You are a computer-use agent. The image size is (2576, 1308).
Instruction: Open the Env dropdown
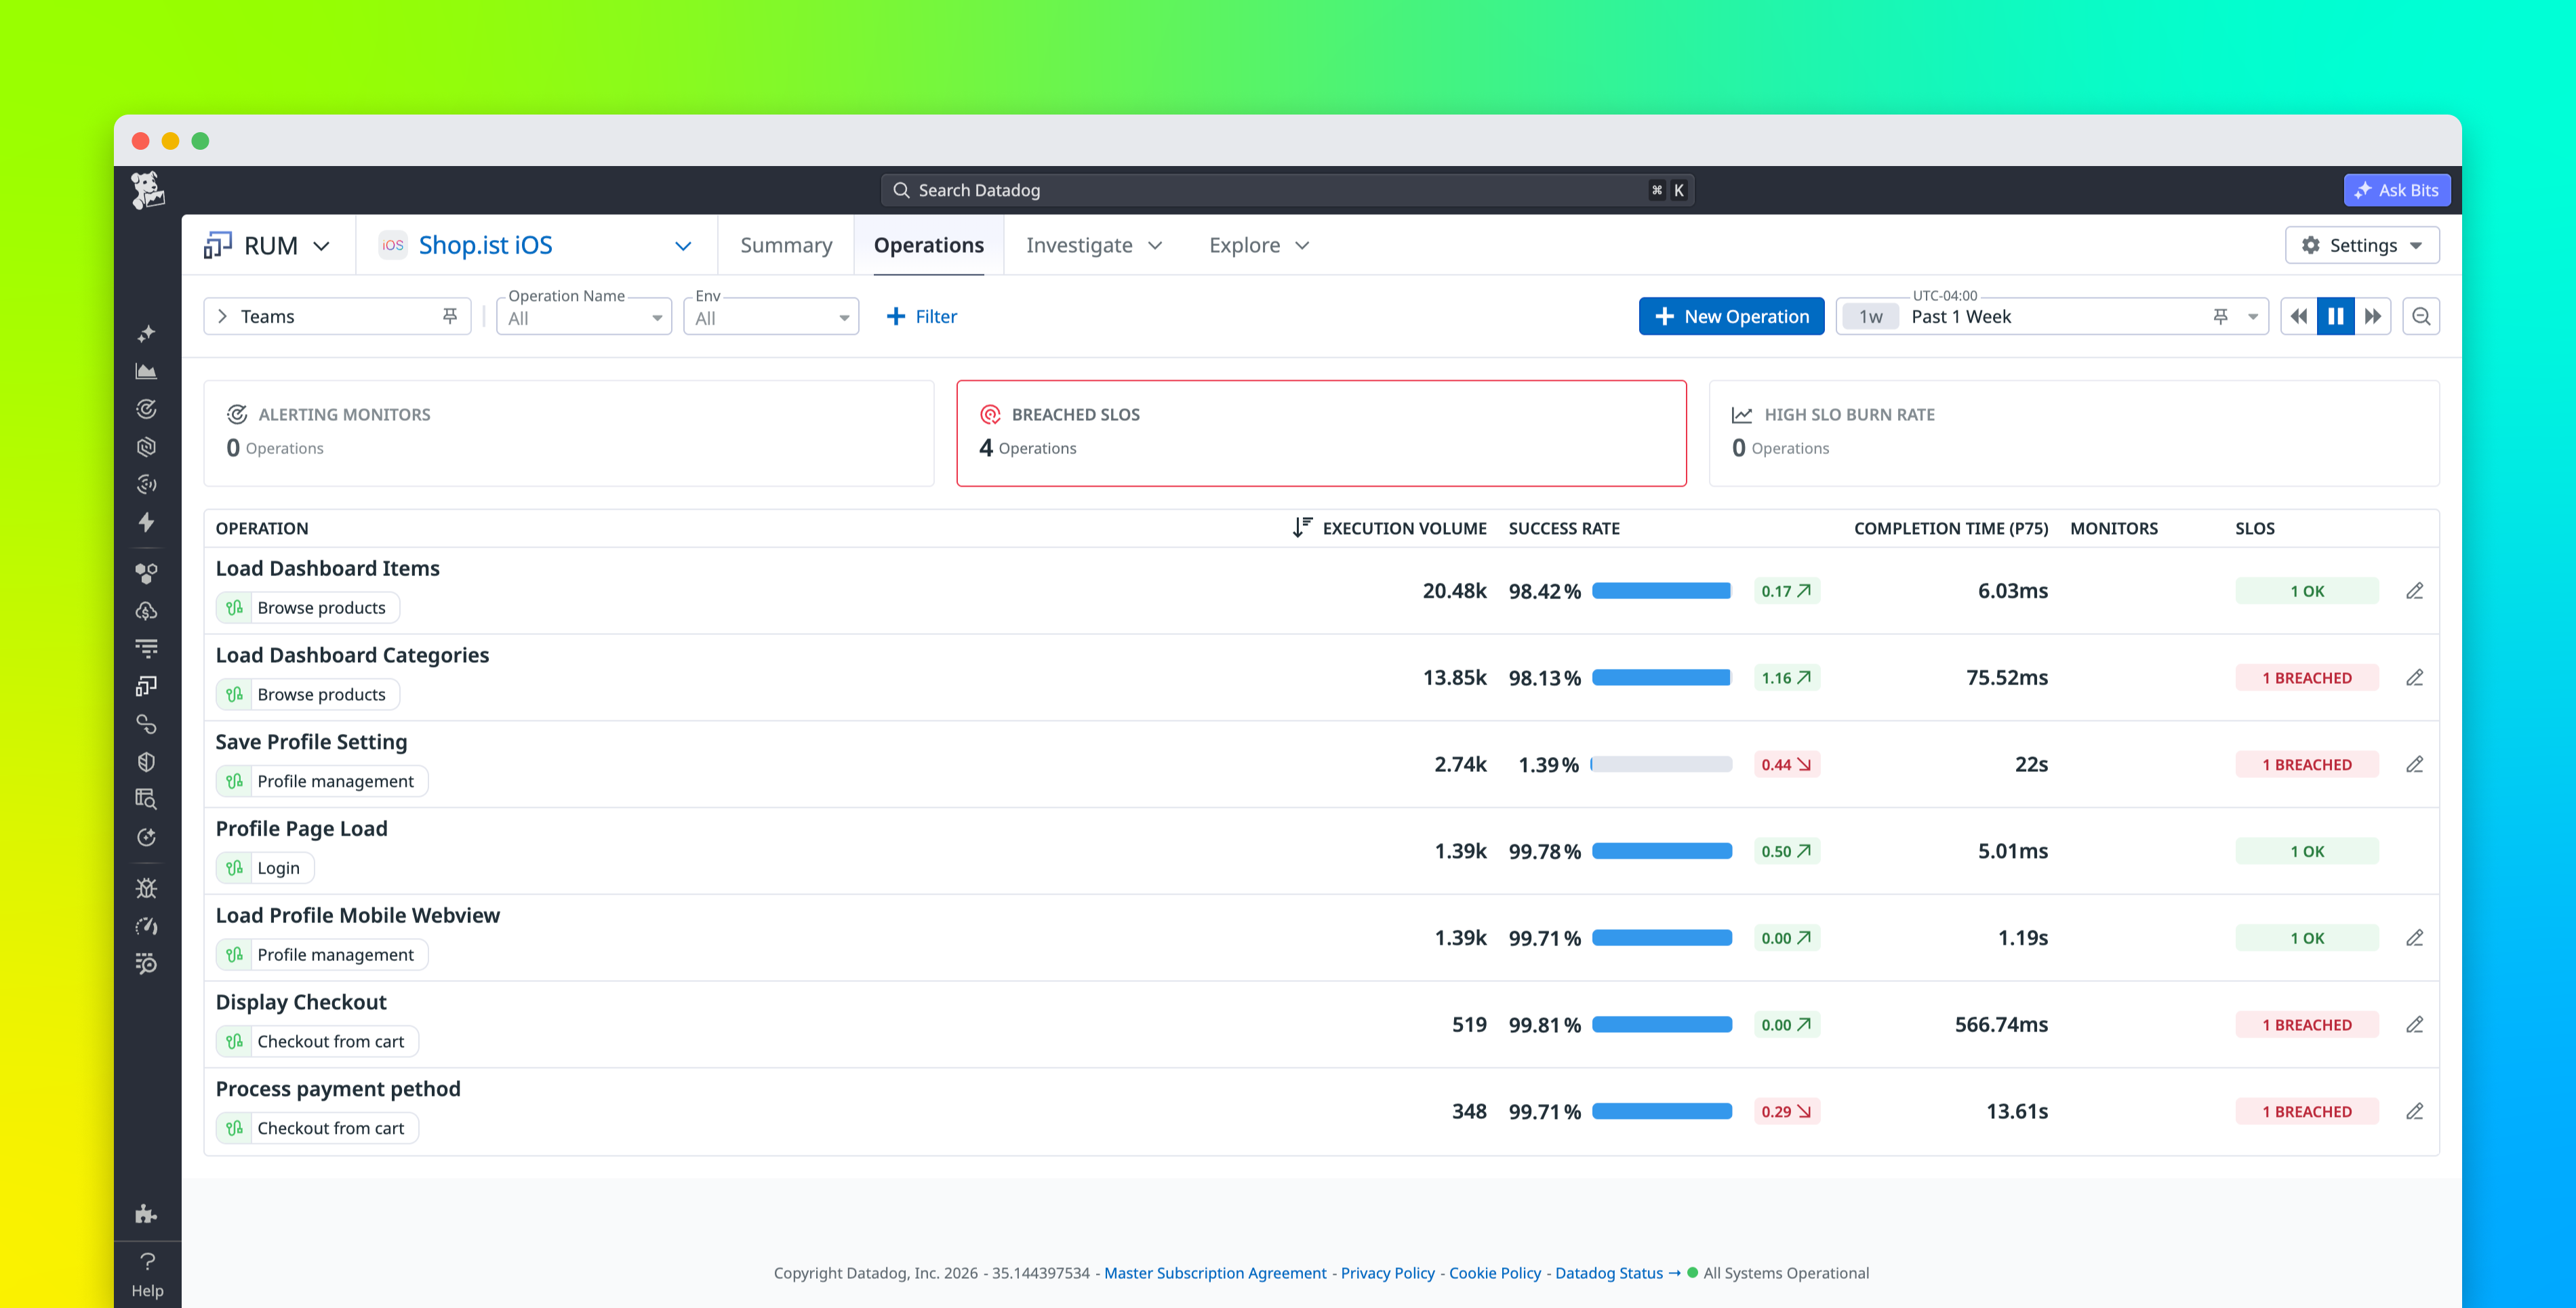pos(771,317)
